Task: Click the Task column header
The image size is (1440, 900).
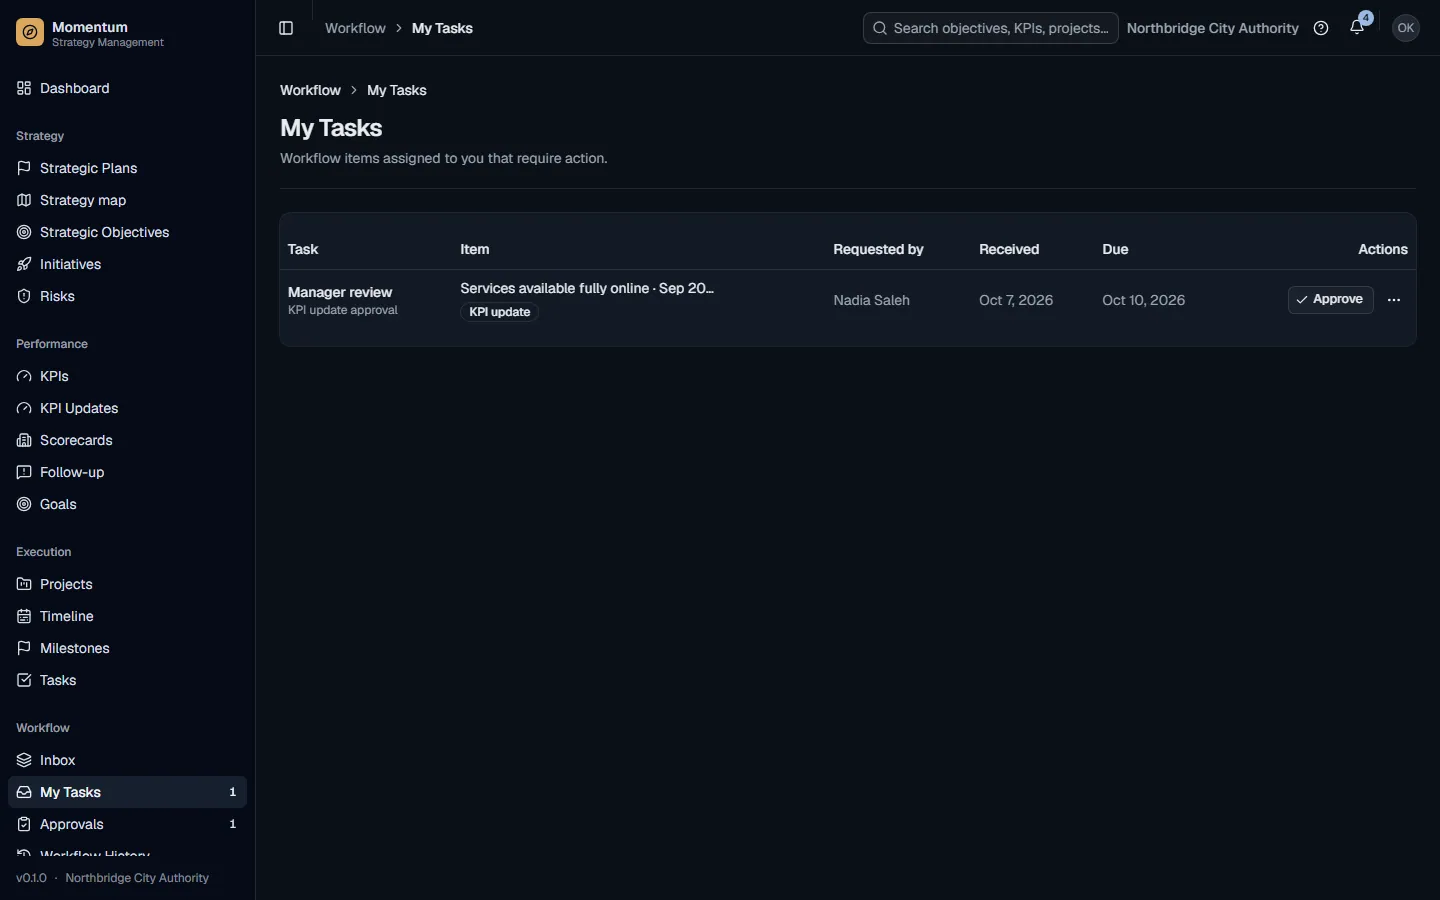Action: tap(303, 249)
